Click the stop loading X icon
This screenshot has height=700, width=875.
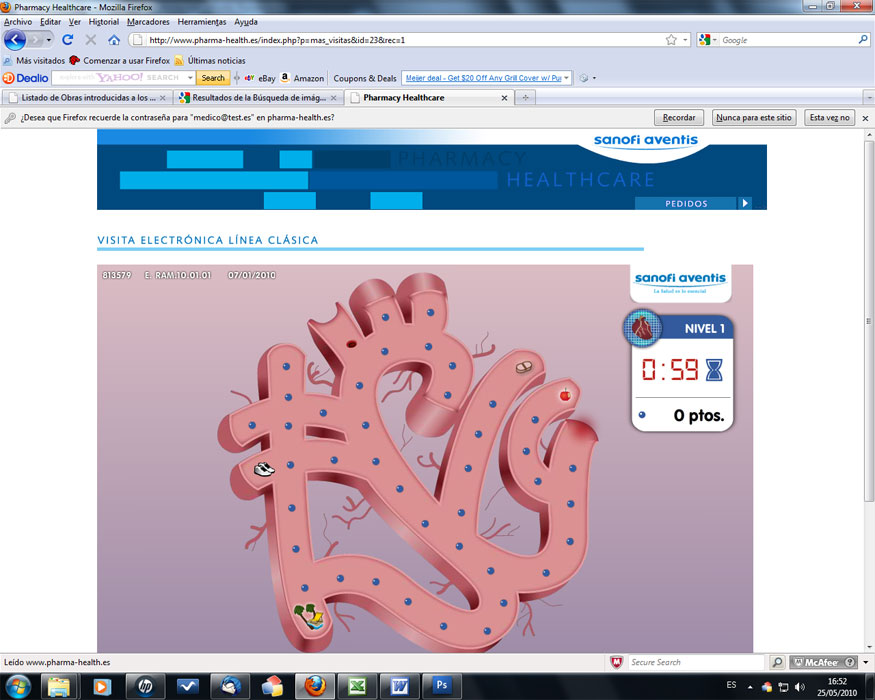point(91,40)
